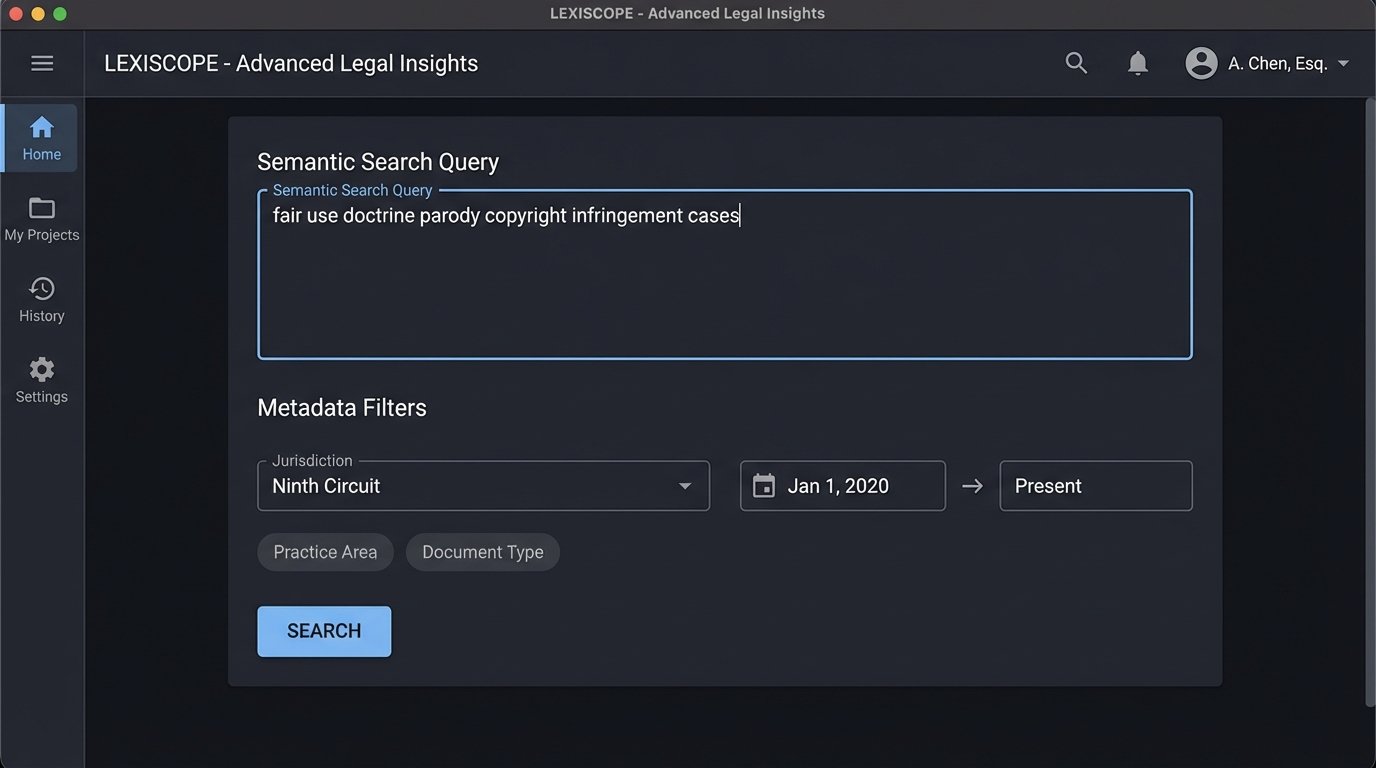This screenshot has width=1376, height=768.
Task: Enable the Document Type filter chip
Action: [x=482, y=551]
